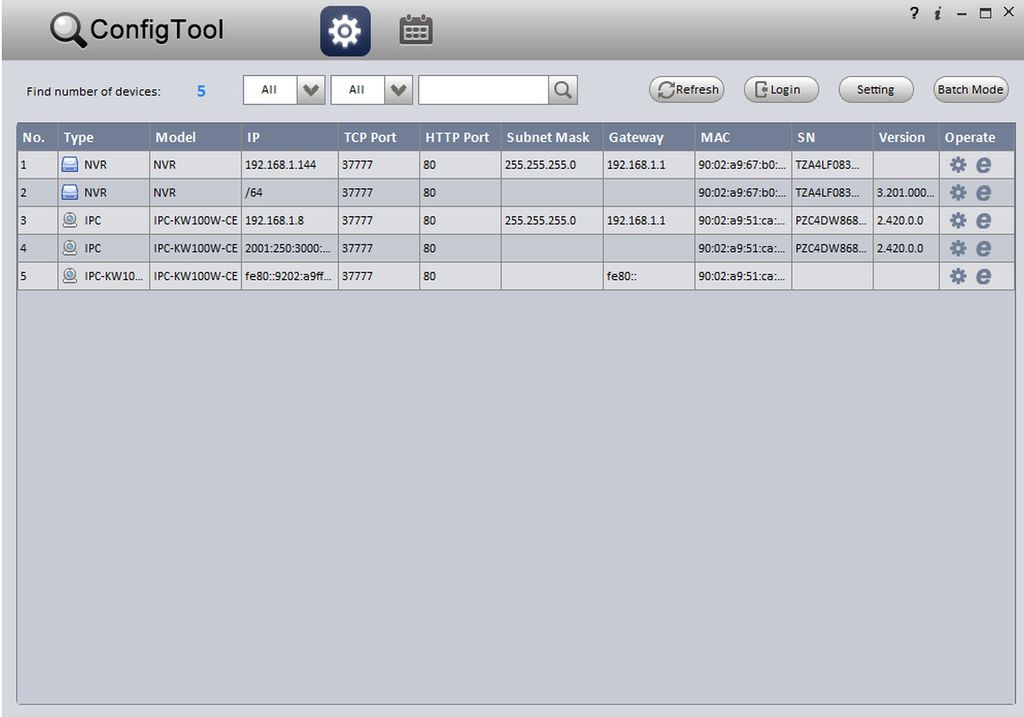
Task: Open the Setting button
Action: (x=876, y=89)
